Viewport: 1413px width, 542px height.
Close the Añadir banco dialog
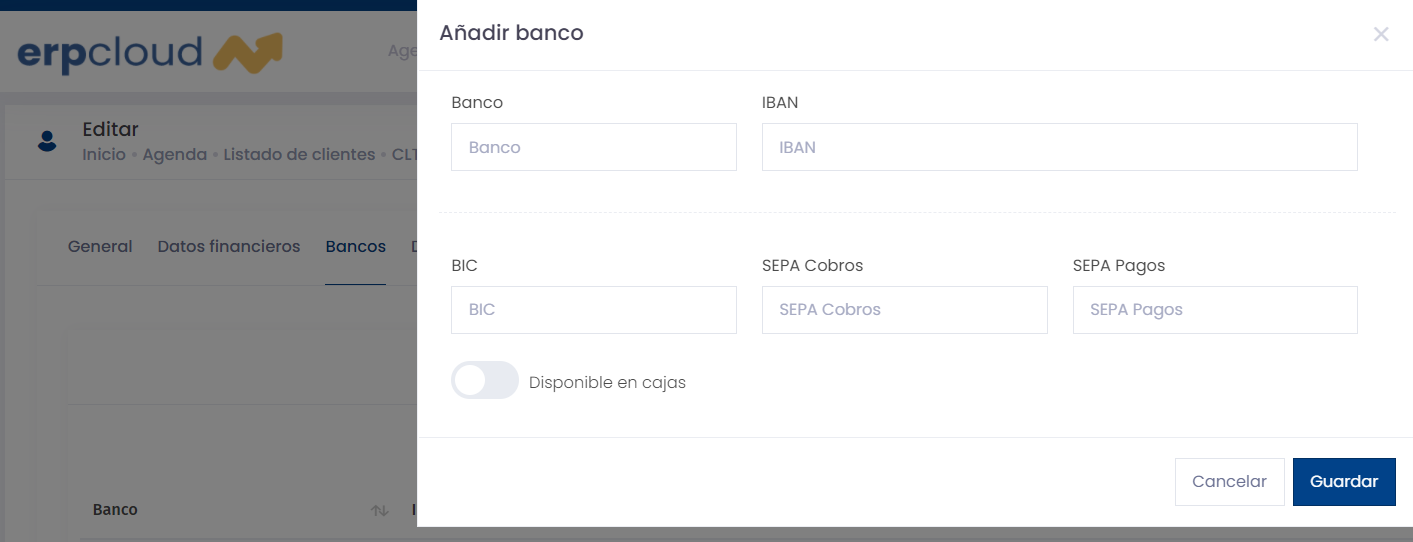click(1381, 34)
